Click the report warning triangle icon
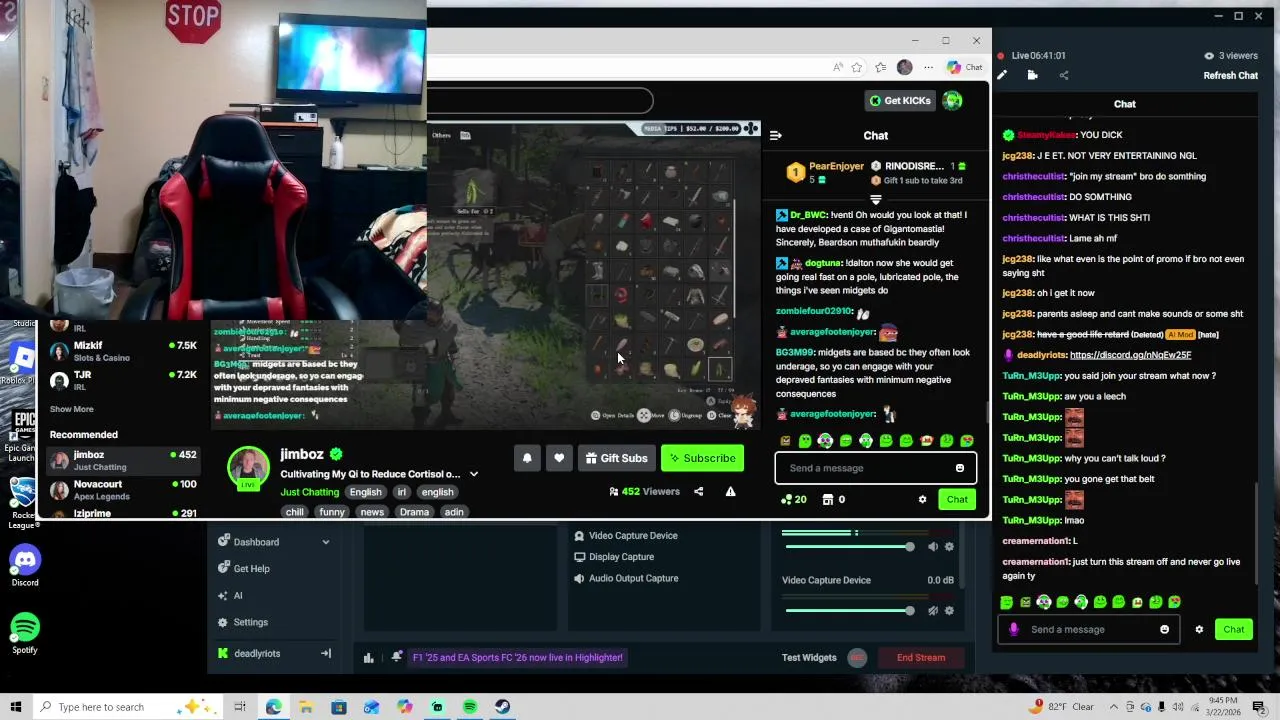The width and height of the screenshot is (1280, 720). pyautogui.click(x=730, y=492)
